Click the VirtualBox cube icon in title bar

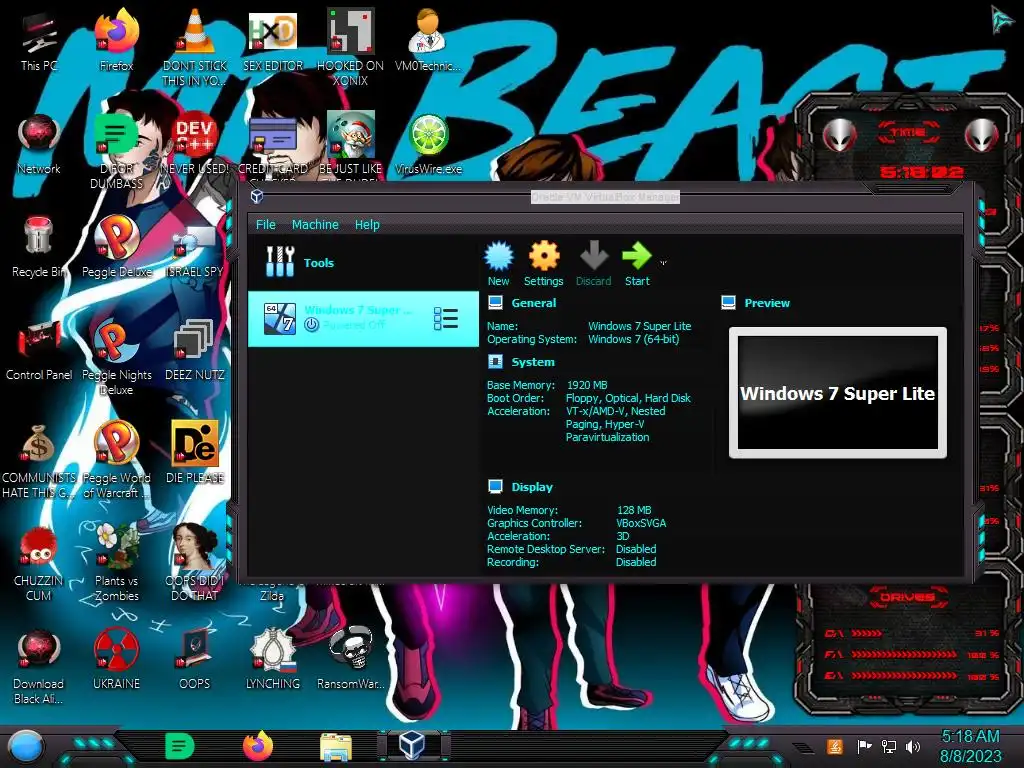click(x=257, y=196)
